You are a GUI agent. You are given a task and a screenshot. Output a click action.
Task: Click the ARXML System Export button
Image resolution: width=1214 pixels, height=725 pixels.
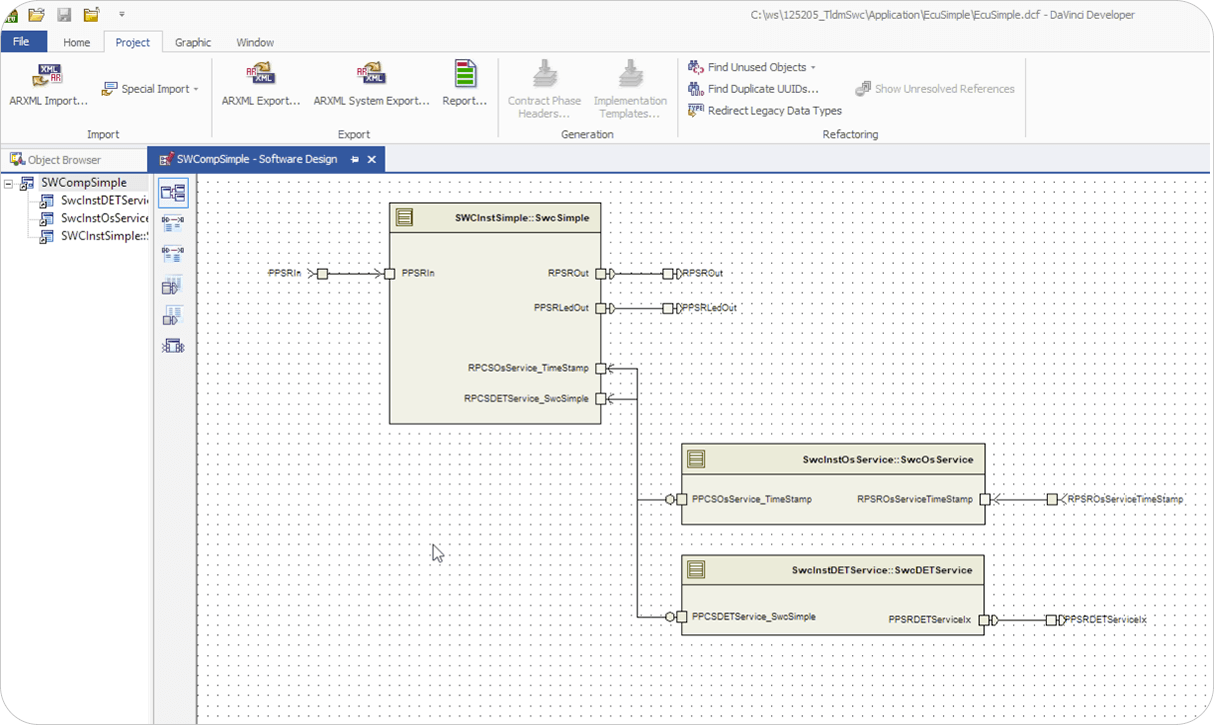click(371, 85)
